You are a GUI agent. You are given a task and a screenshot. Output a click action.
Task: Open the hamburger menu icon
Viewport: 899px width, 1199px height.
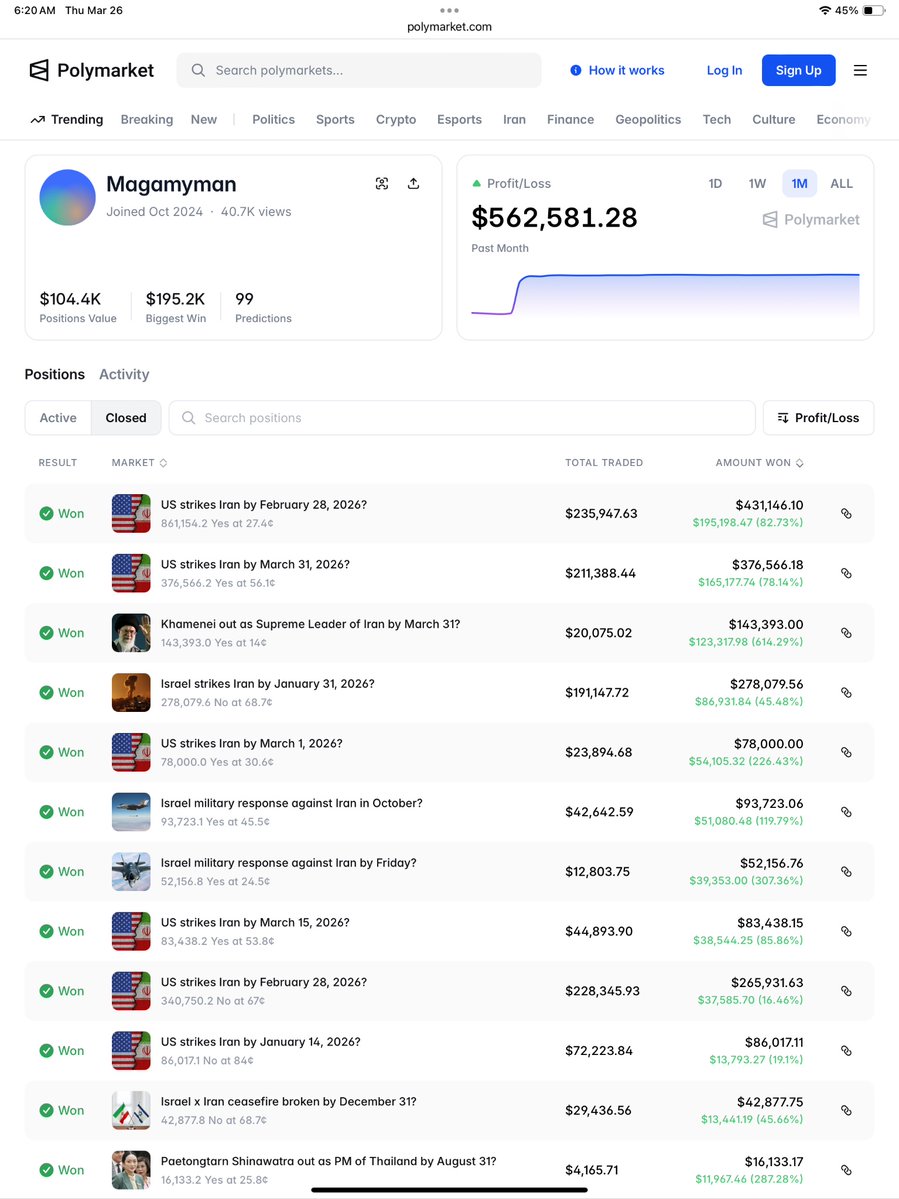pyautogui.click(x=860, y=70)
